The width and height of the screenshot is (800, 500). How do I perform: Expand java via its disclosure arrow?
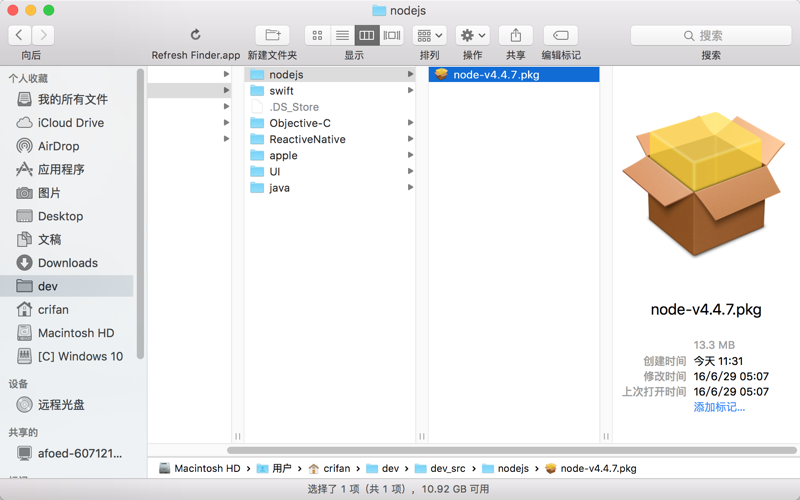click(410, 188)
